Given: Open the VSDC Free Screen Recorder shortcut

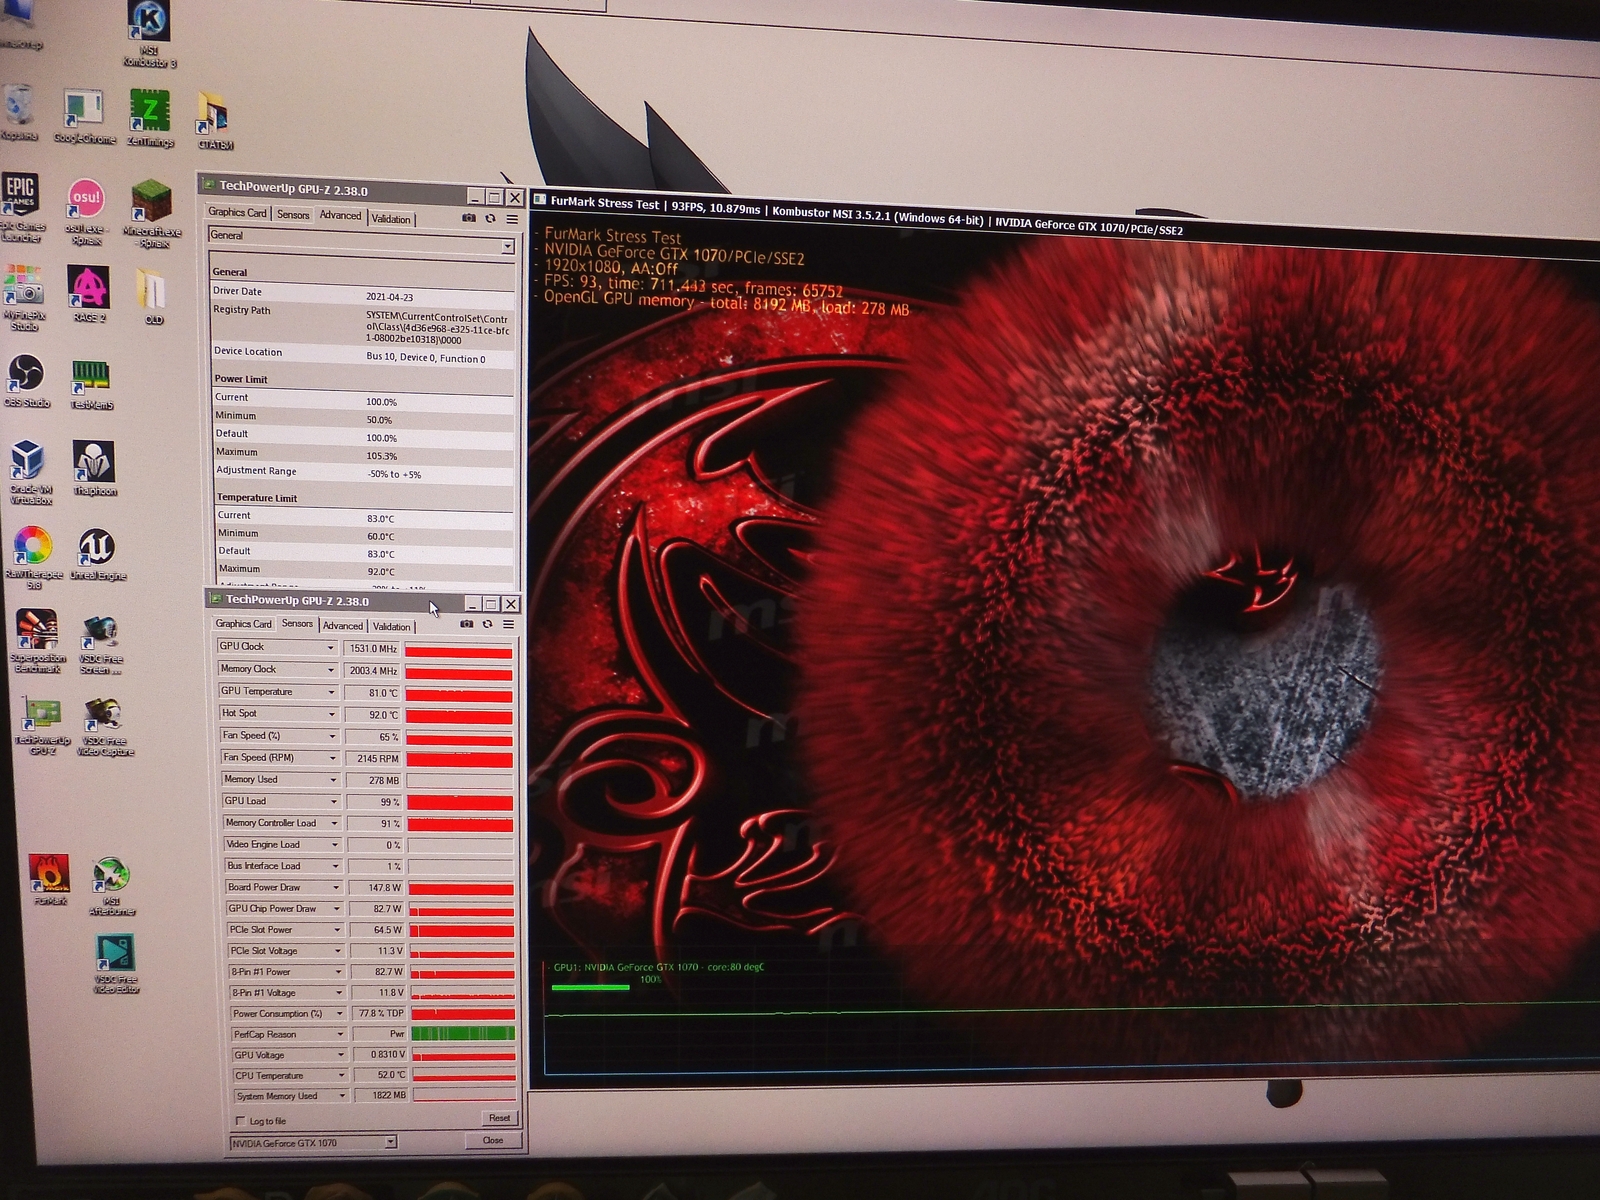Looking at the screenshot, I should 100,646.
